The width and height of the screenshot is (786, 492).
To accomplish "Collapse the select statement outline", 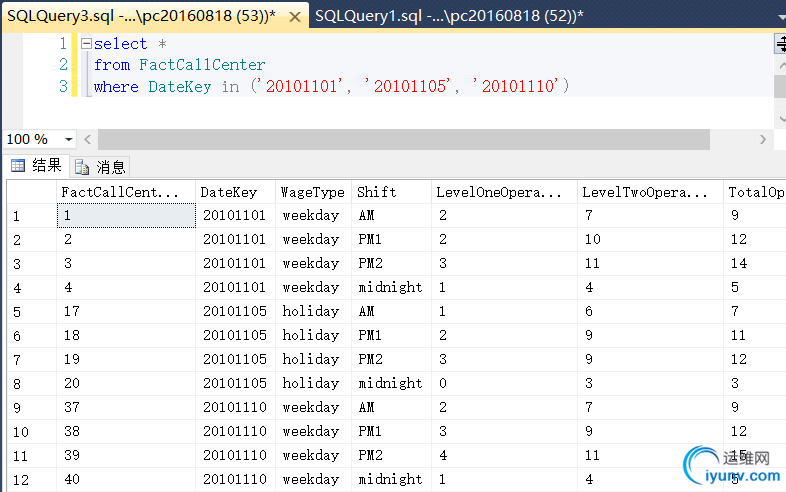I will 86,44.
